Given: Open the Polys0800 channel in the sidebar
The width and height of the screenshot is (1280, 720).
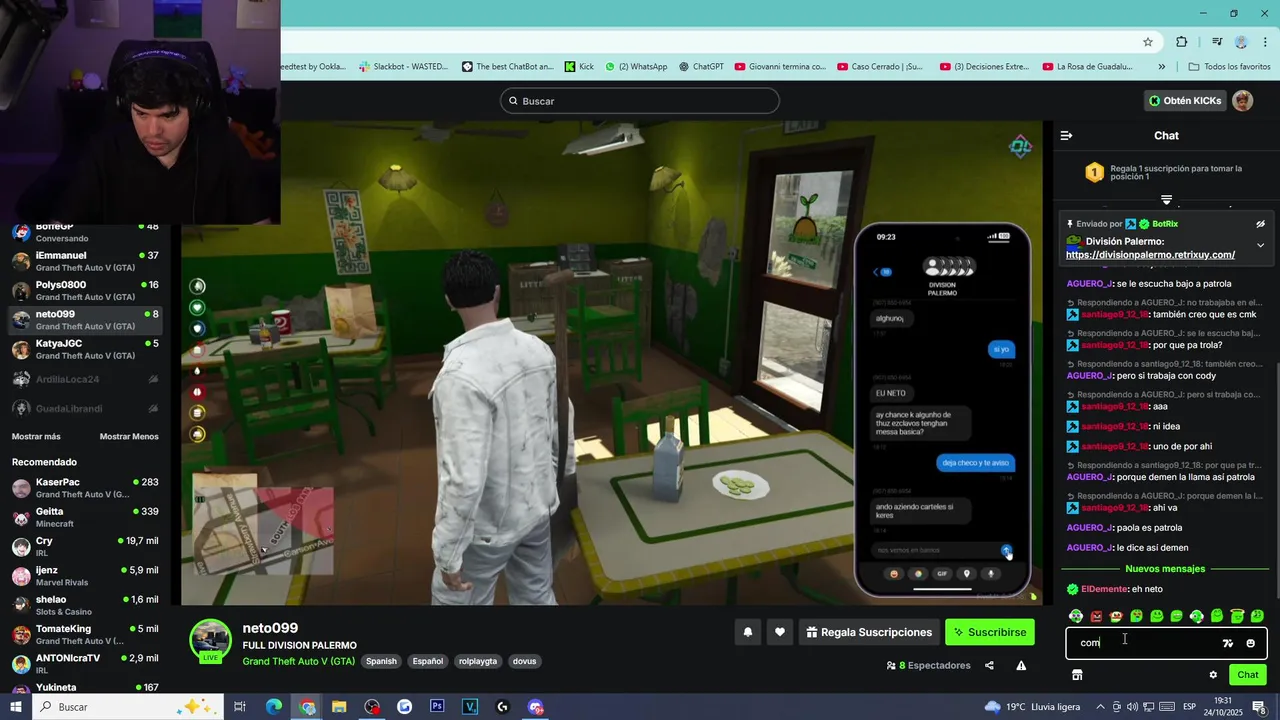Looking at the screenshot, I should point(85,291).
